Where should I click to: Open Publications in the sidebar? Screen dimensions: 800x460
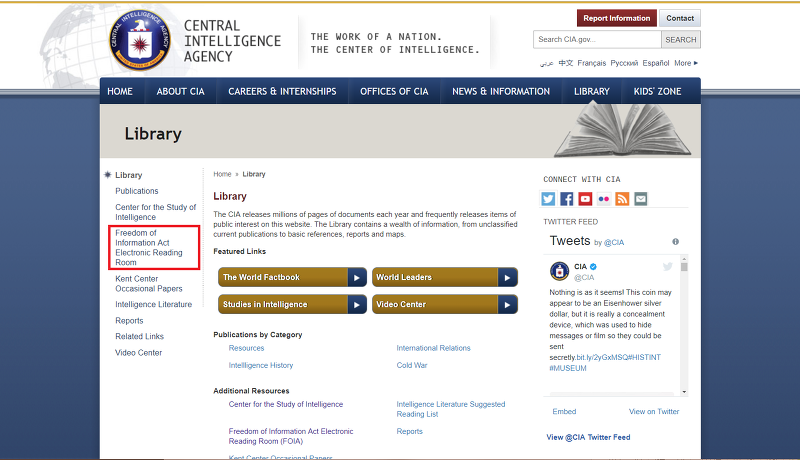click(137, 191)
